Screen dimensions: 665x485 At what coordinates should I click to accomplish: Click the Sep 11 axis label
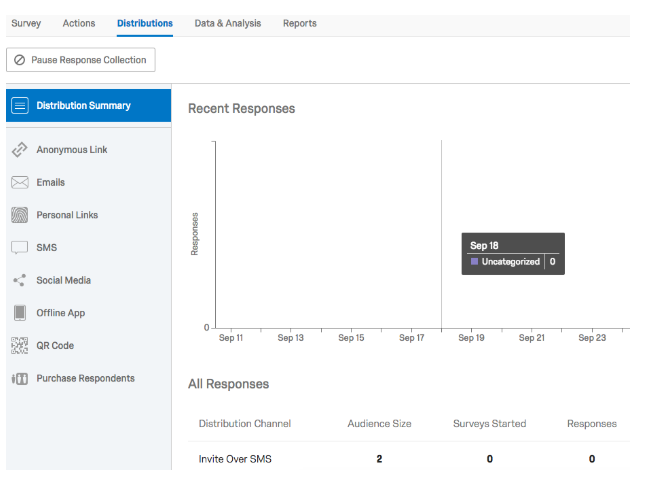click(231, 338)
